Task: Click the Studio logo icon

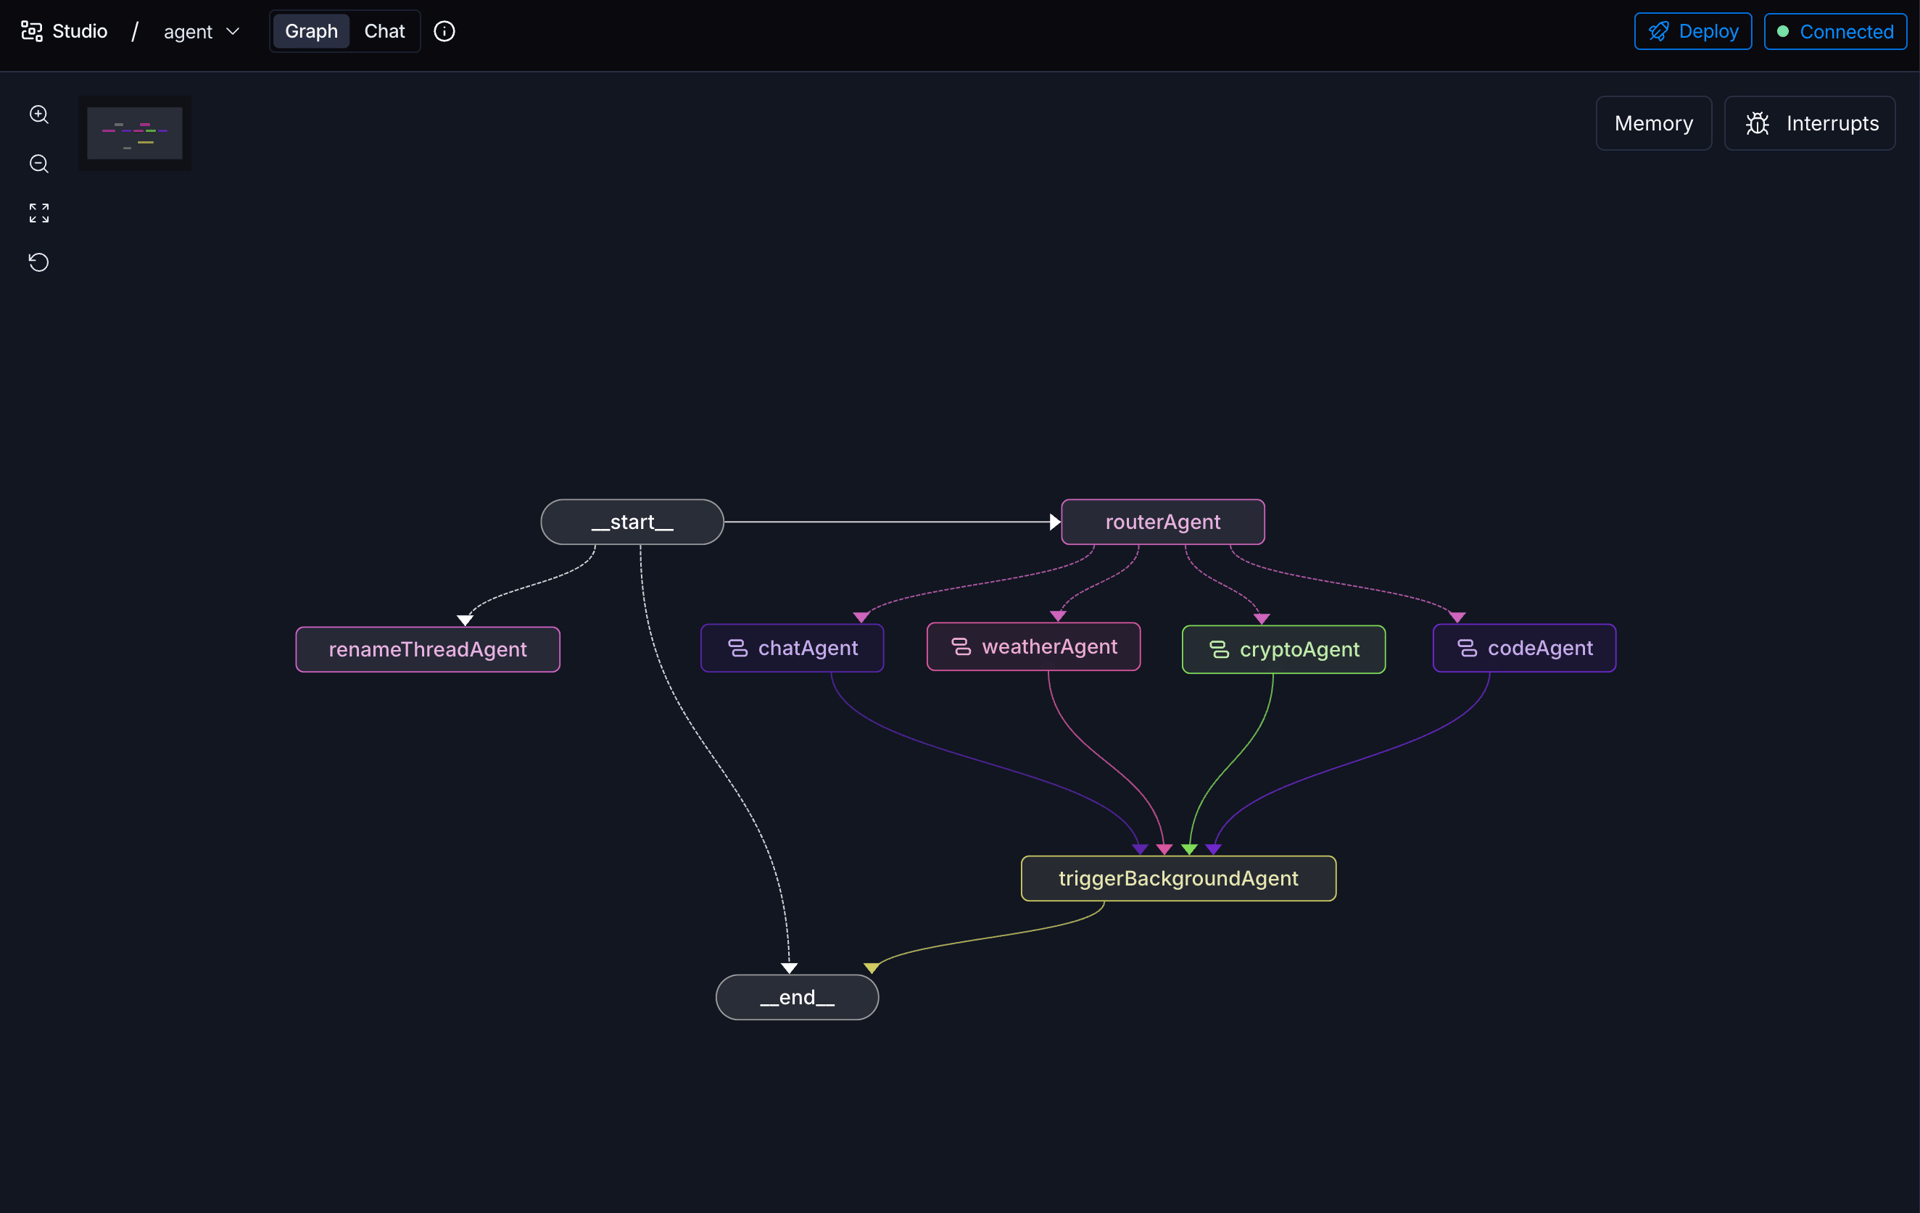Action: click(x=32, y=31)
